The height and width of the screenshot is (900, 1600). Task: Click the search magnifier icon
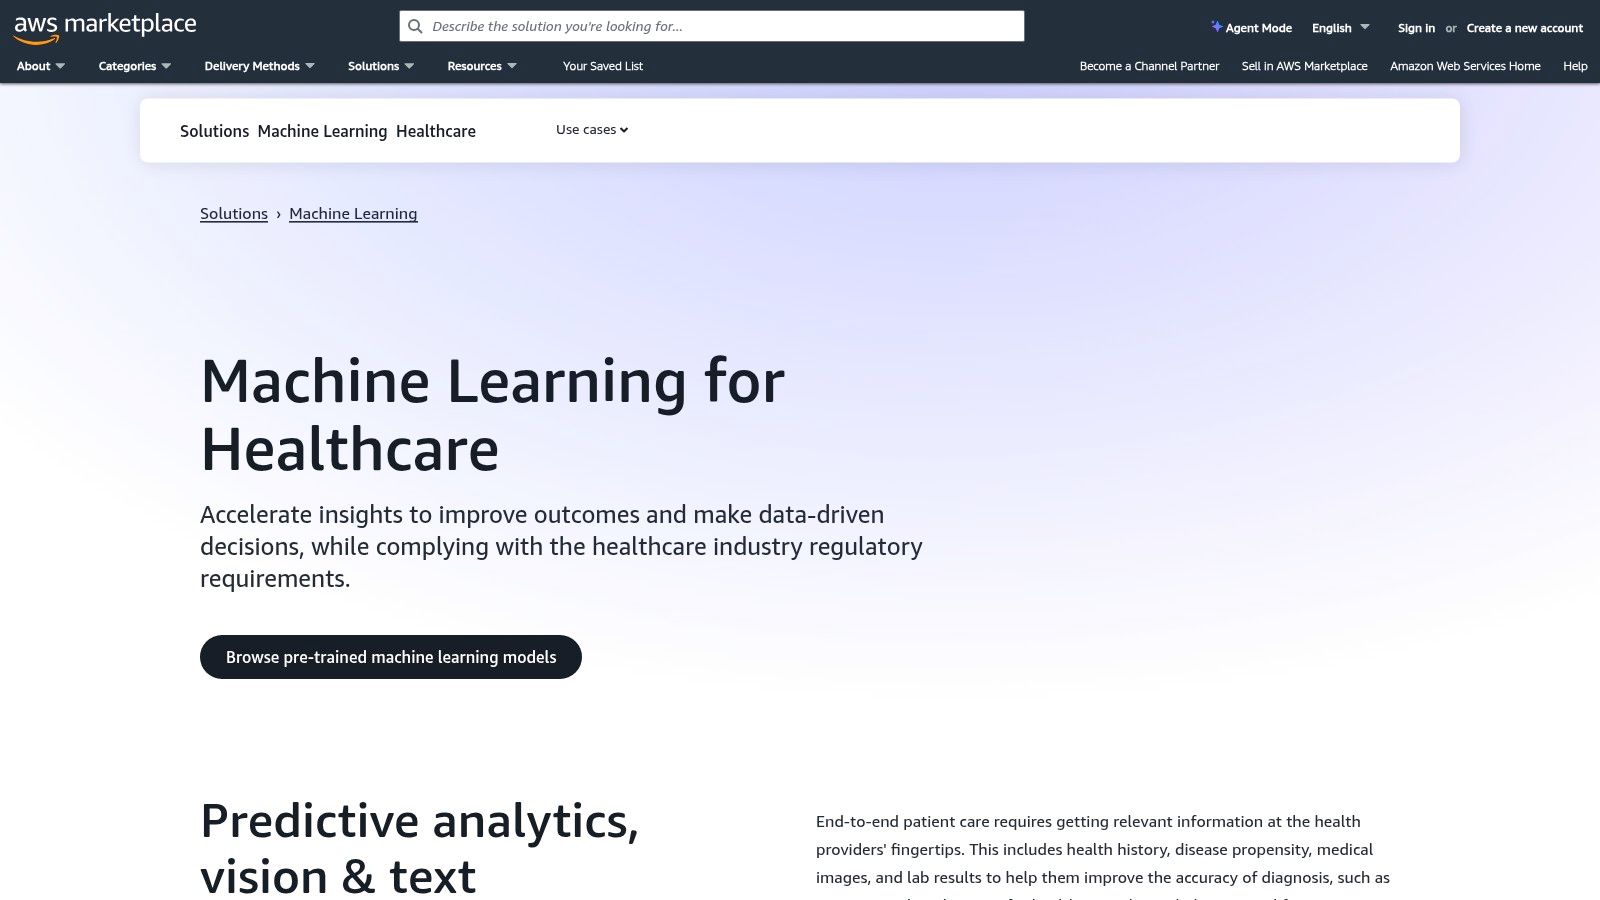pos(415,26)
